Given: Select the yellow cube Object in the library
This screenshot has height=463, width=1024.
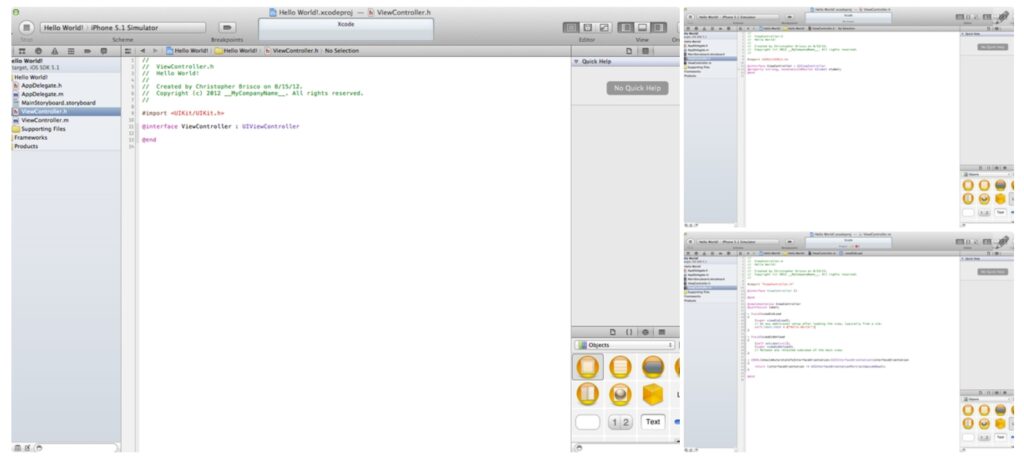Looking at the screenshot, I should point(652,394).
